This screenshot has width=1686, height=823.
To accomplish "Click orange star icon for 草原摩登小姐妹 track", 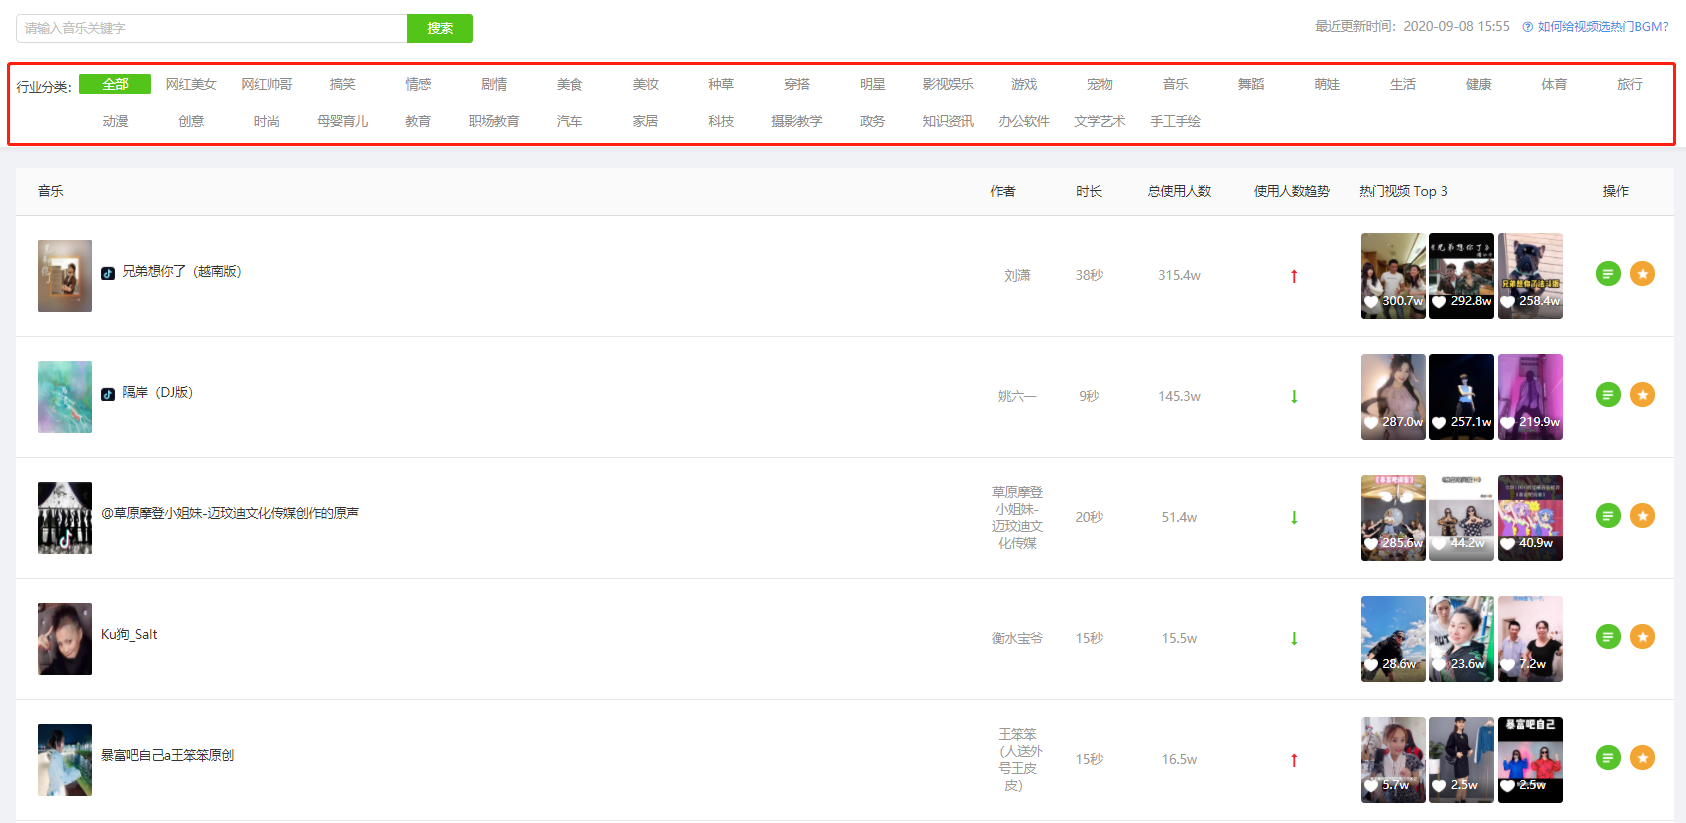I will tap(1642, 515).
